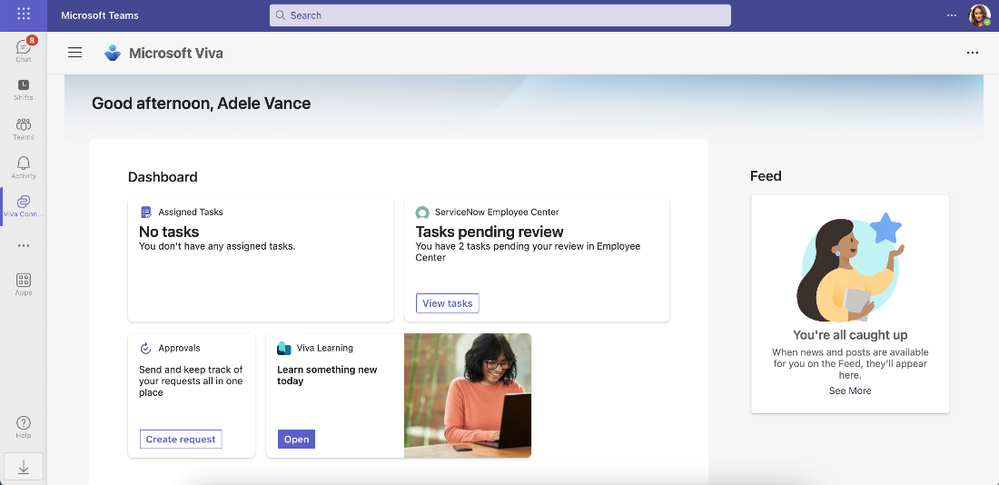Click the ServiceNow Employee Center icon
999x485 pixels.
tap(422, 212)
